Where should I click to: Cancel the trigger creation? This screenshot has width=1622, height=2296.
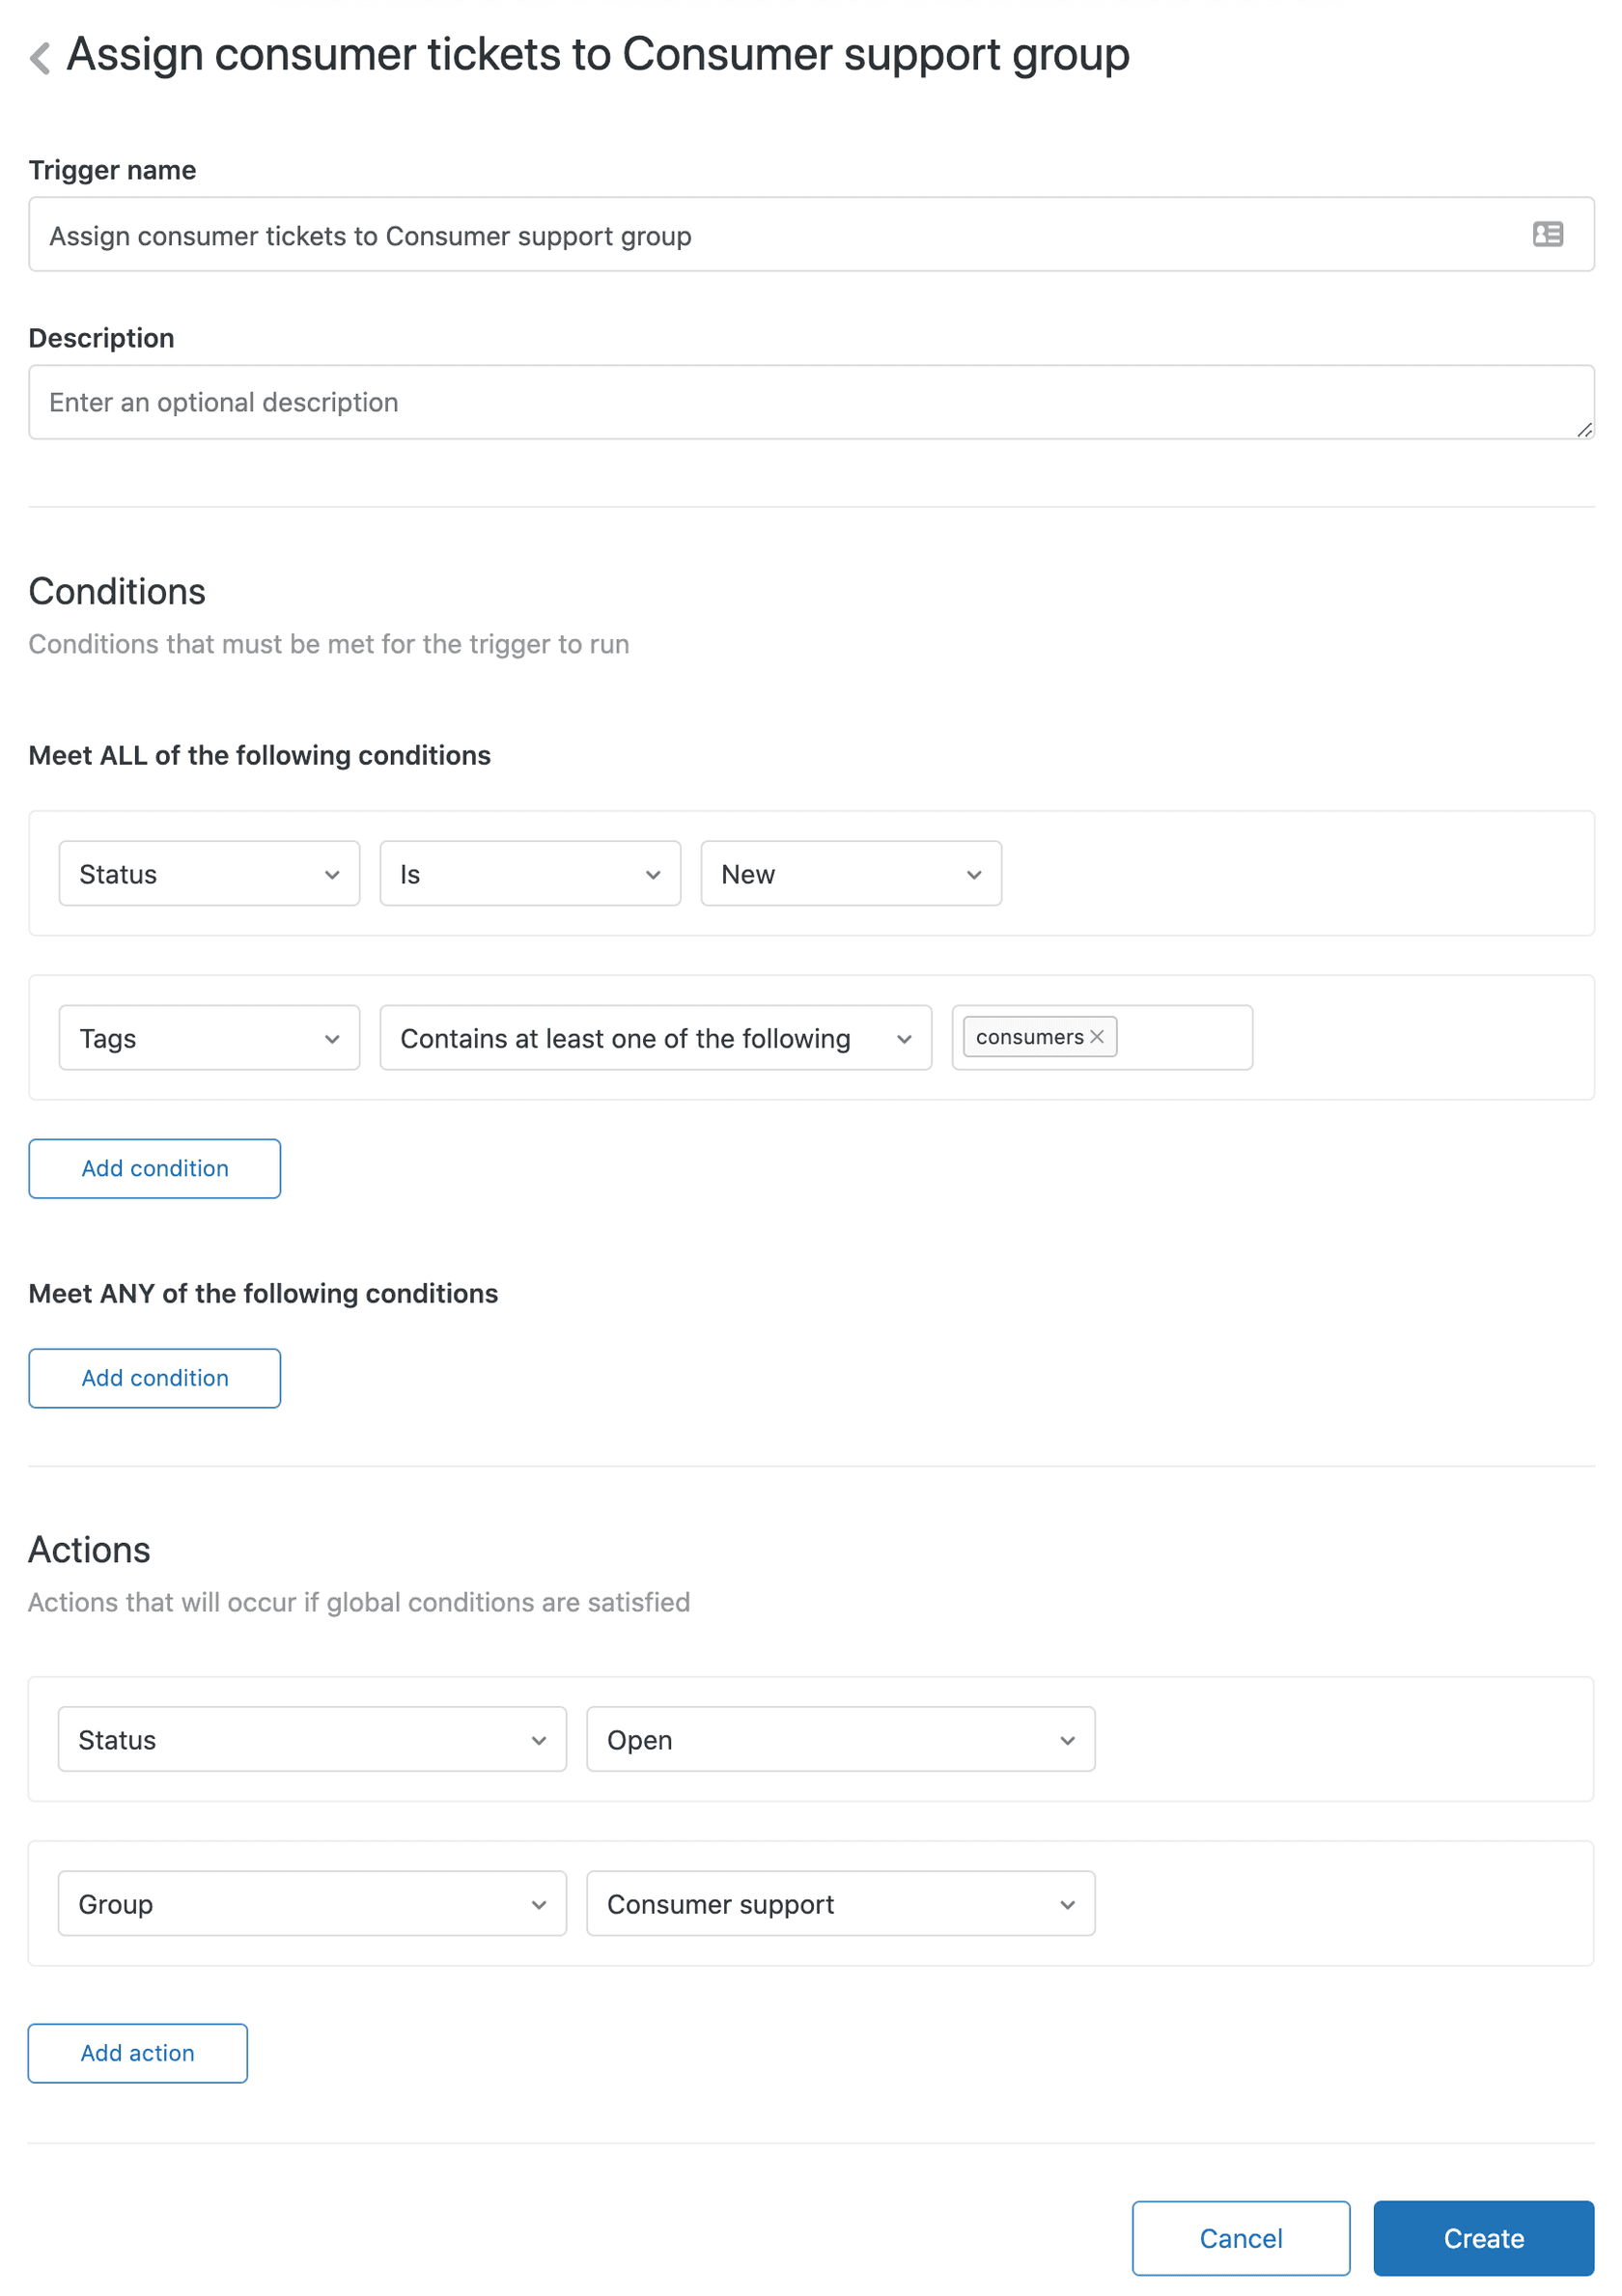click(x=1240, y=2238)
